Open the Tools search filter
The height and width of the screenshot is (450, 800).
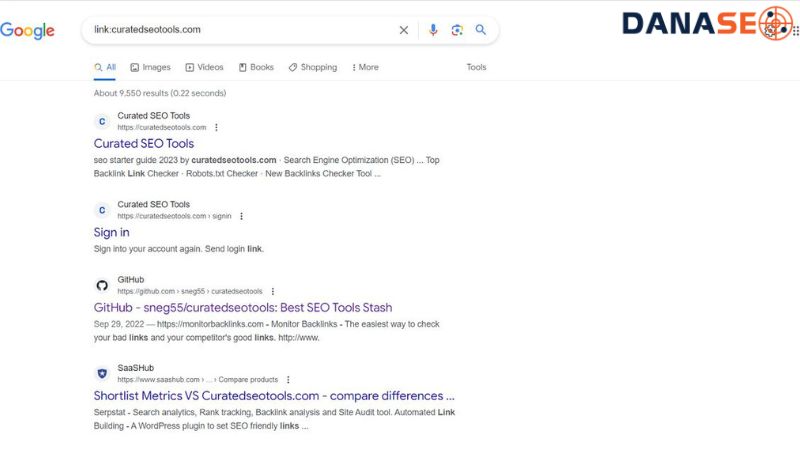476,67
